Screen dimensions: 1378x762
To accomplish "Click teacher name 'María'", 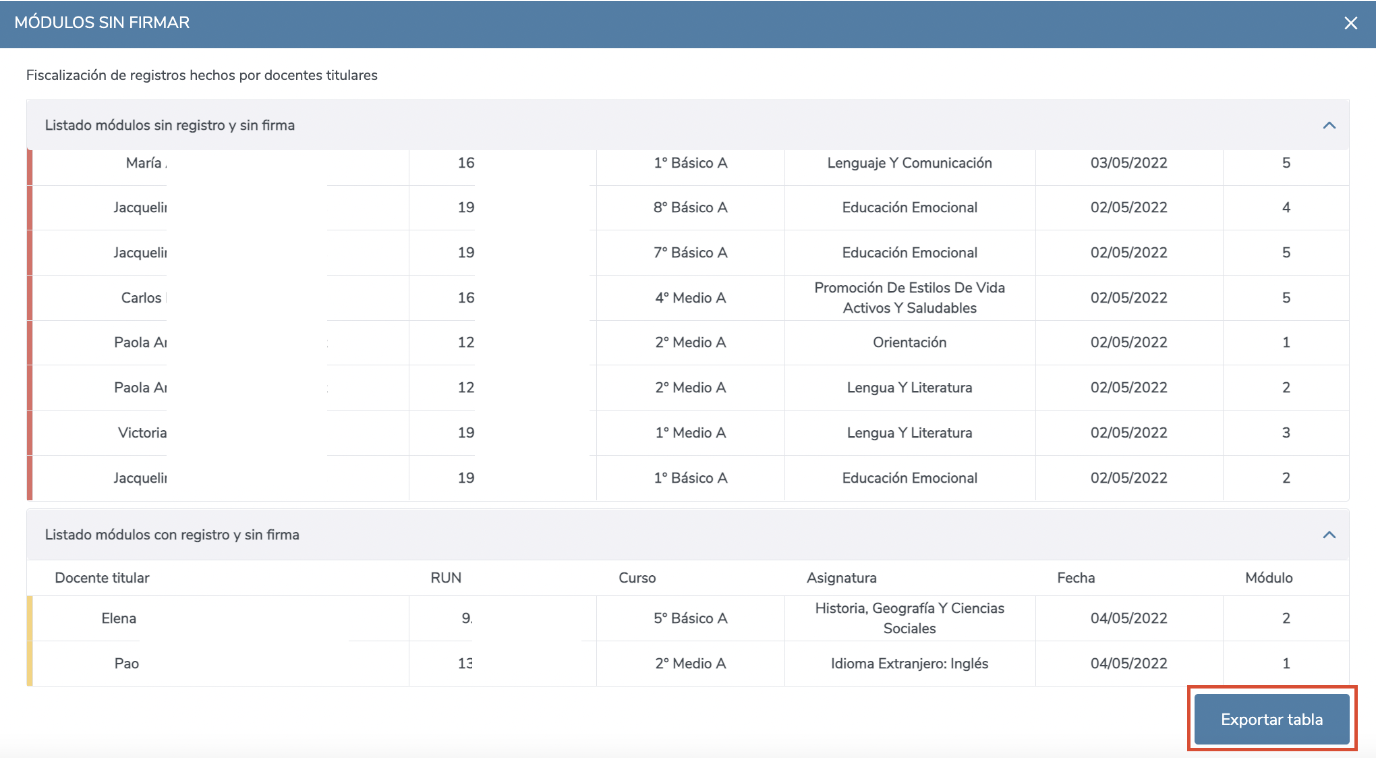I will tap(146, 163).
